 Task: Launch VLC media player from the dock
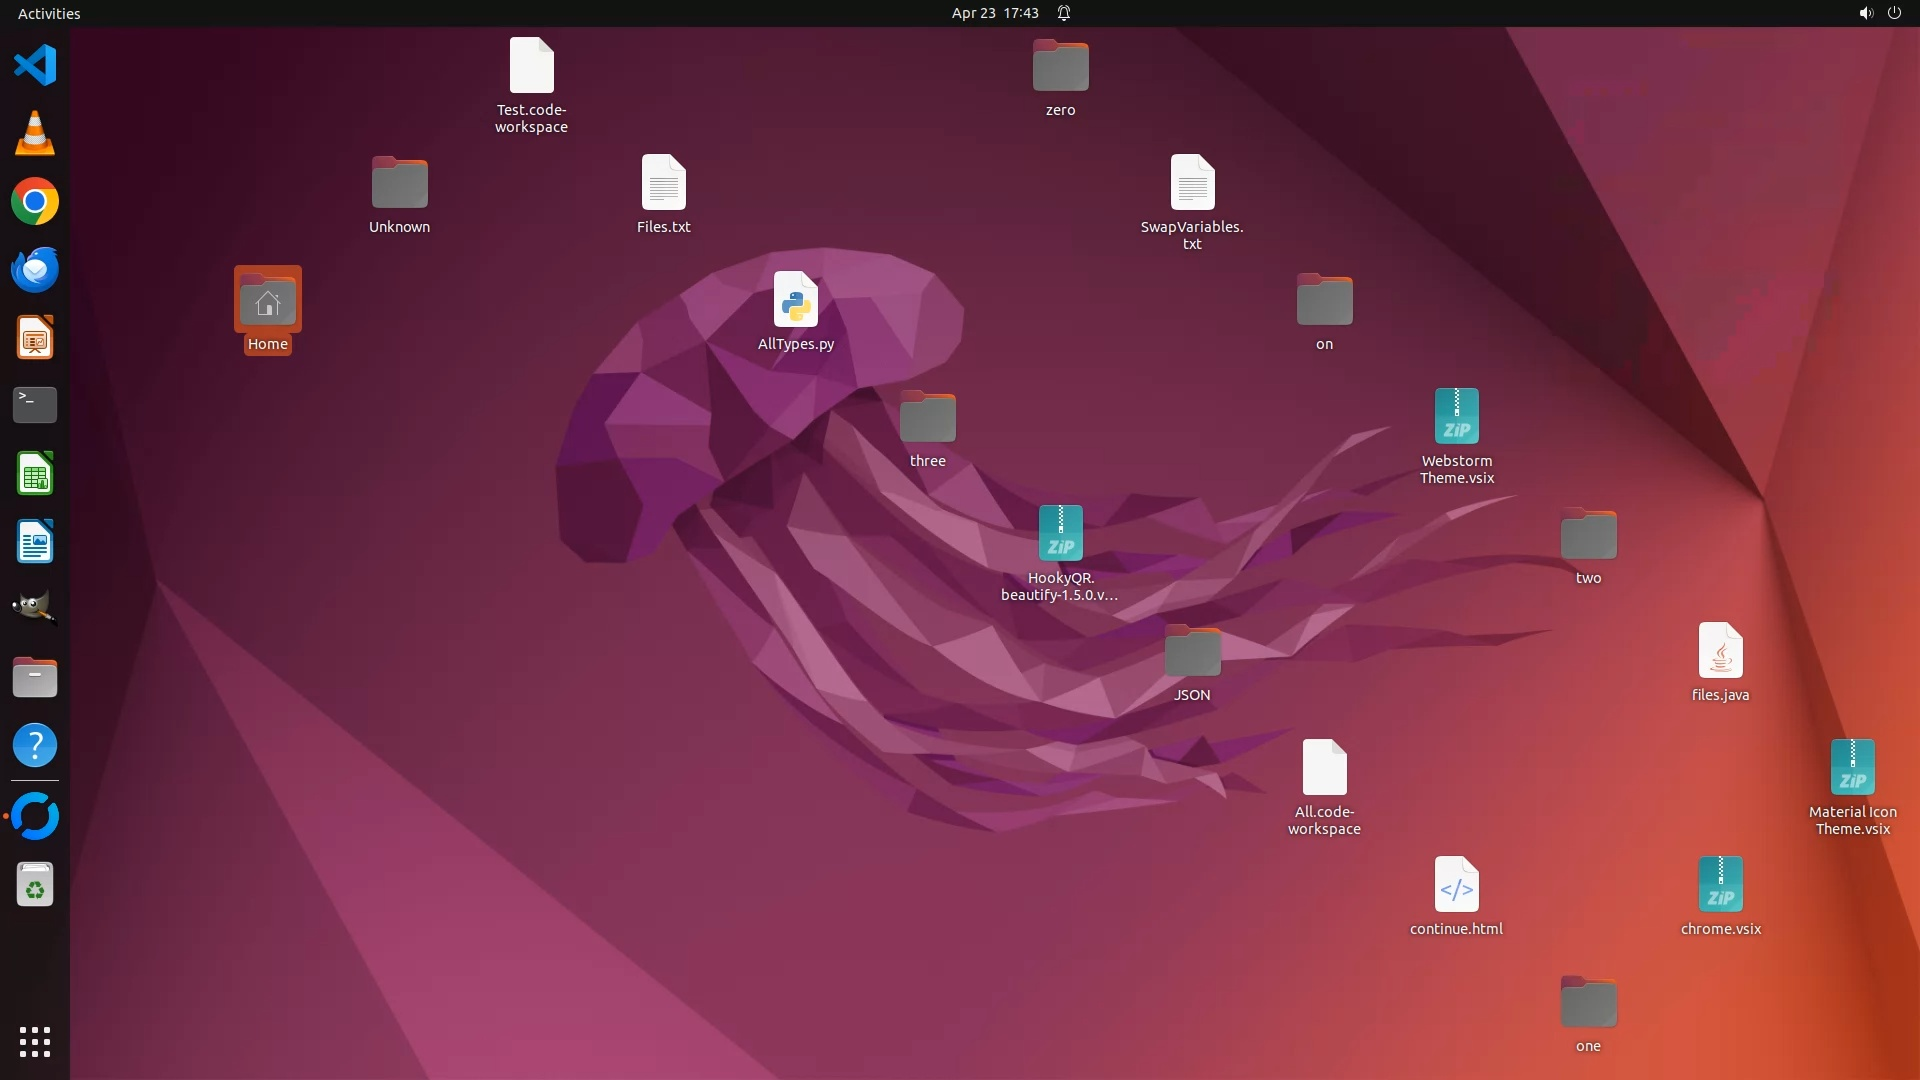coord(35,134)
